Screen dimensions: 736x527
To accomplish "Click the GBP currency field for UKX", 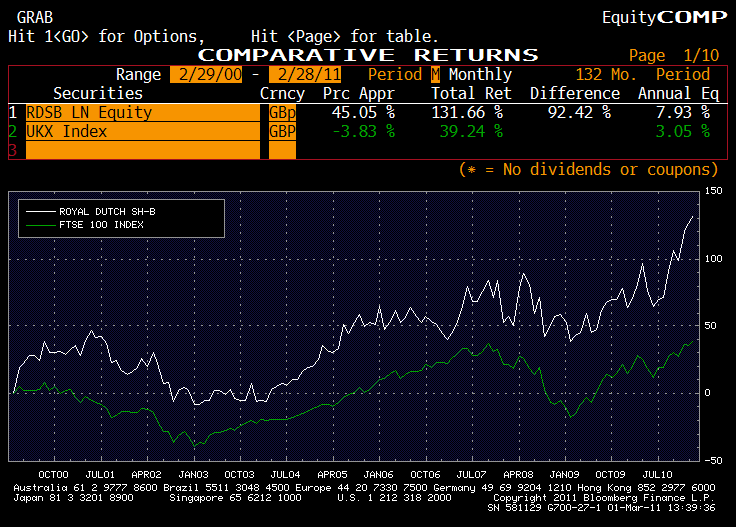I will click(283, 131).
